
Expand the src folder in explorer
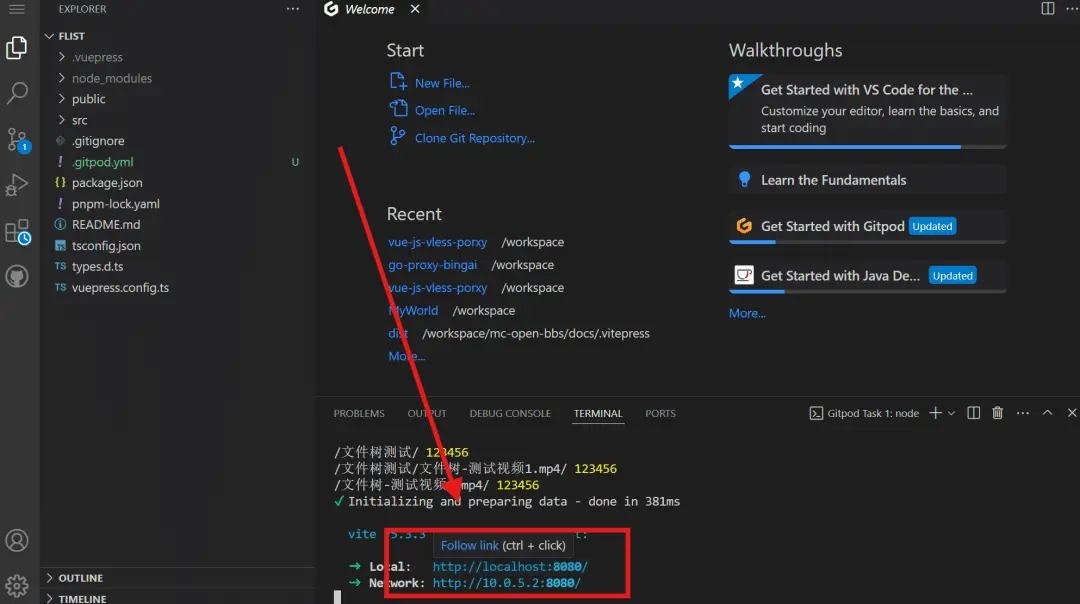(x=79, y=120)
